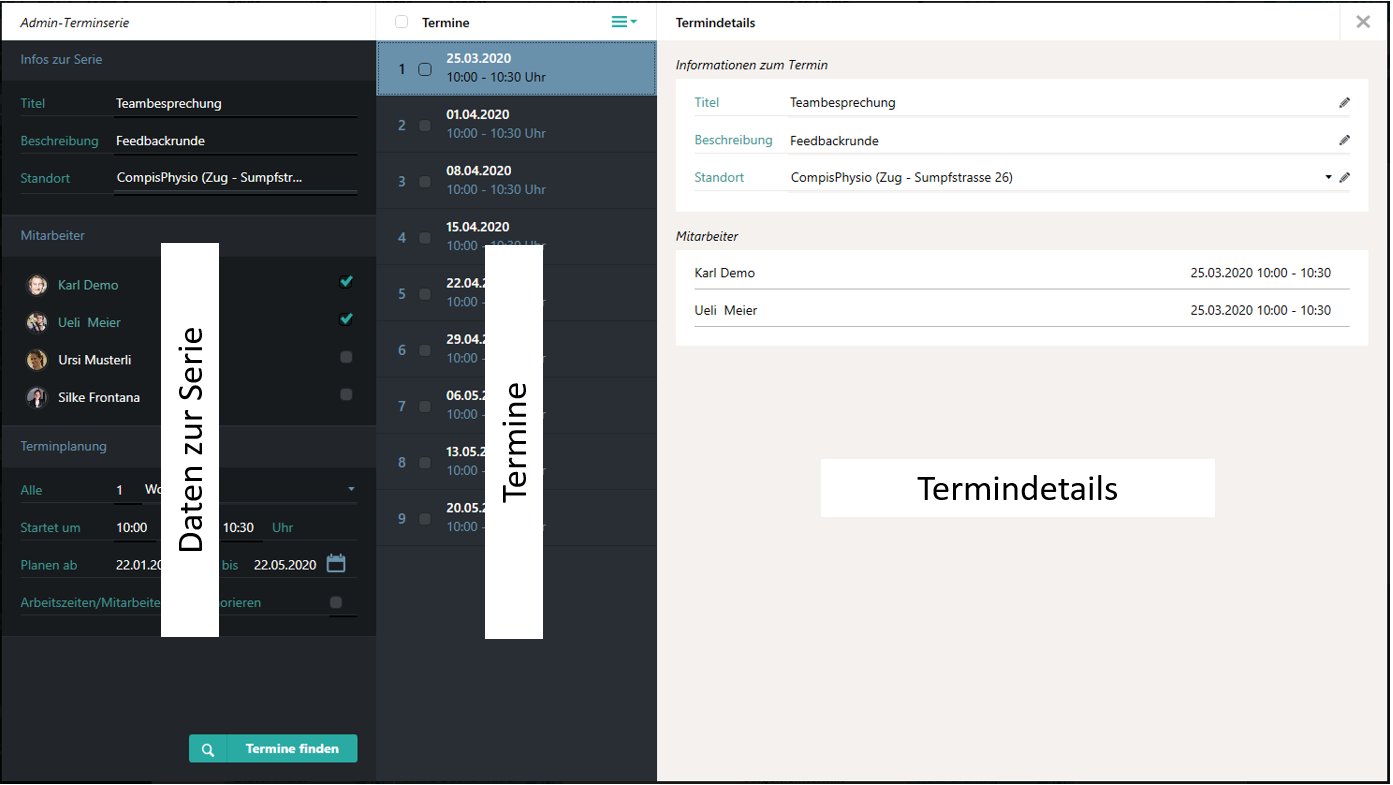1393x785 pixels.
Task: Toggle the select-all checkbox beside Termine header
Action: [401, 22]
